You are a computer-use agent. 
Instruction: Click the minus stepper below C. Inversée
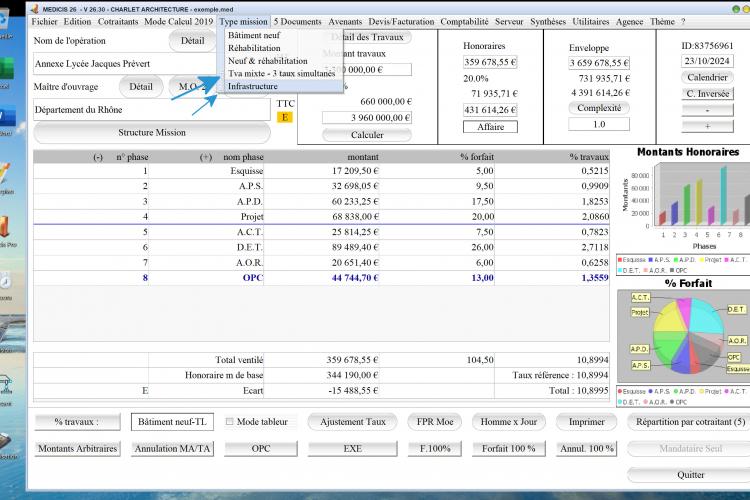click(707, 110)
